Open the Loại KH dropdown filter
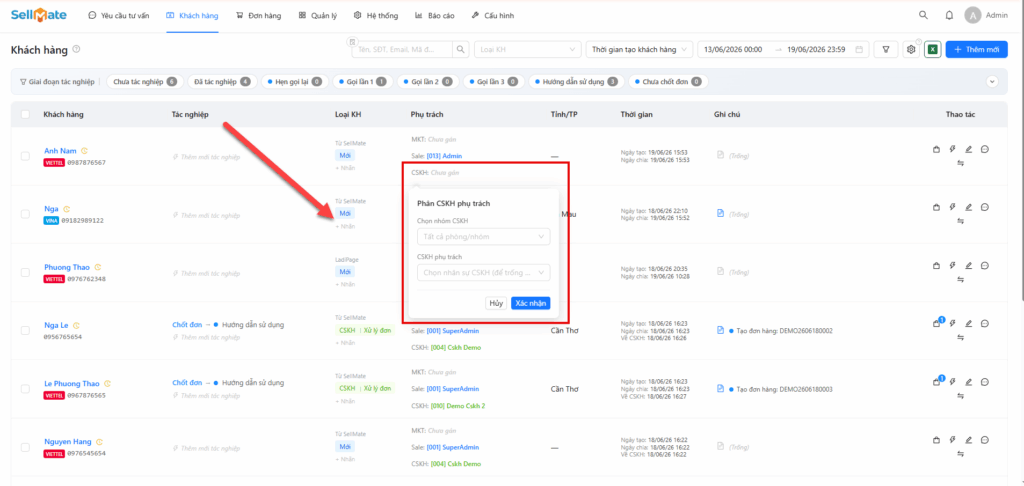 coord(527,49)
